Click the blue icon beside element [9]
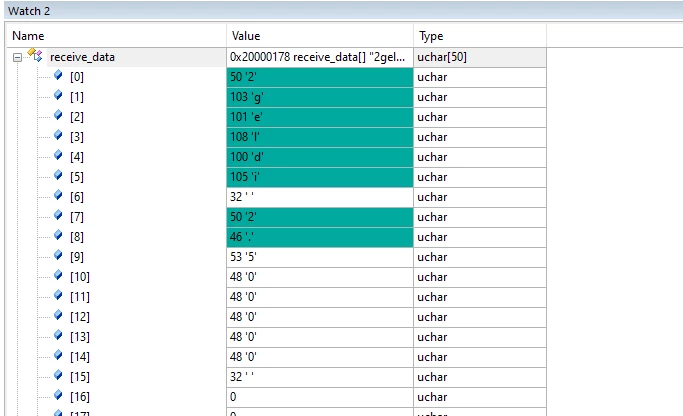This screenshot has height=416, width=683. [x=58, y=255]
